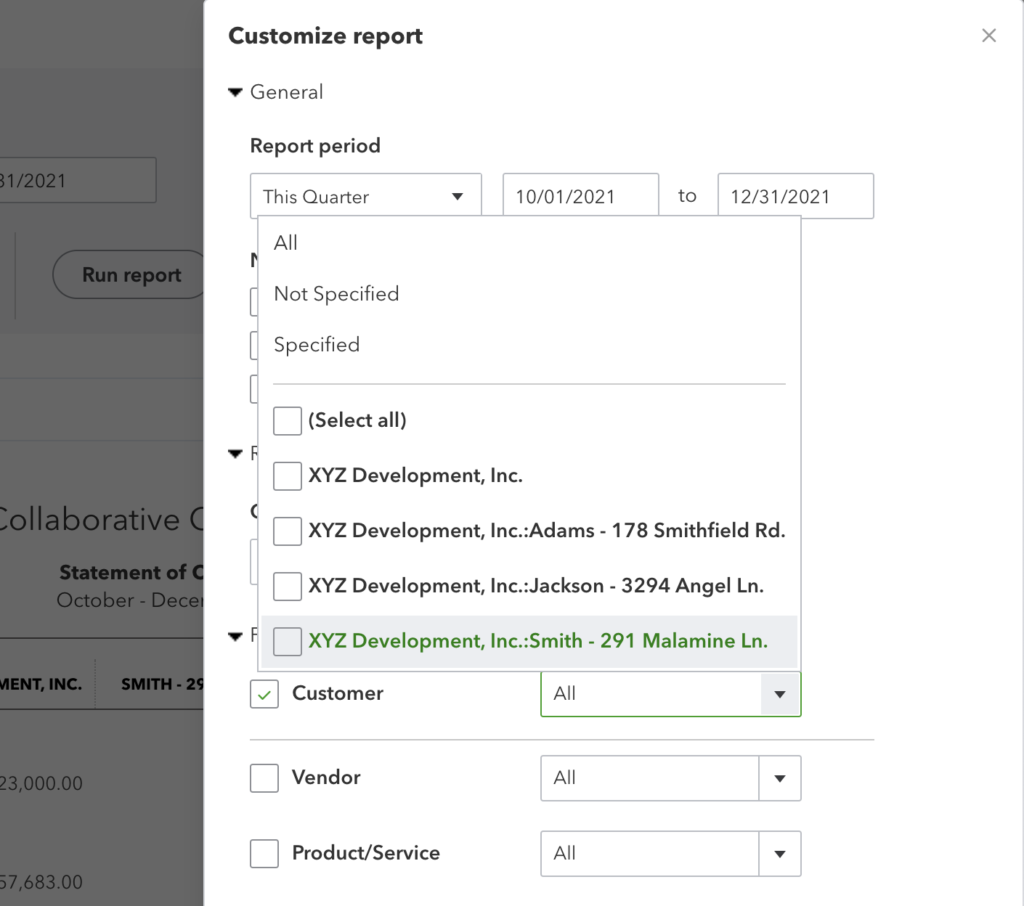The width and height of the screenshot is (1024, 906).
Task: Check XYZ Development, Inc. checkbox
Action: click(288, 476)
